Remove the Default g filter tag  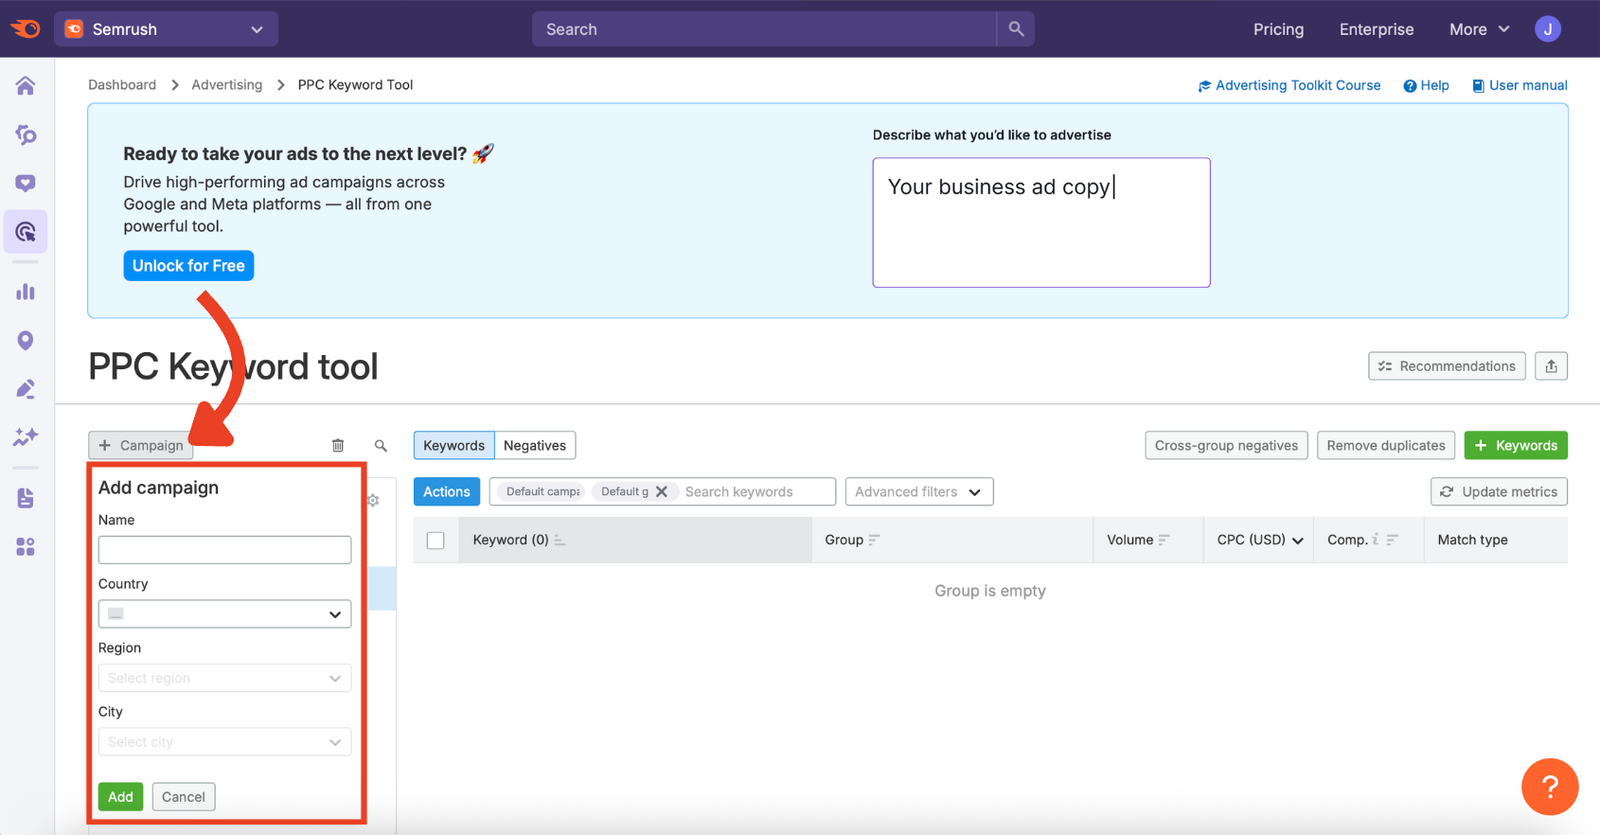(x=661, y=492)
